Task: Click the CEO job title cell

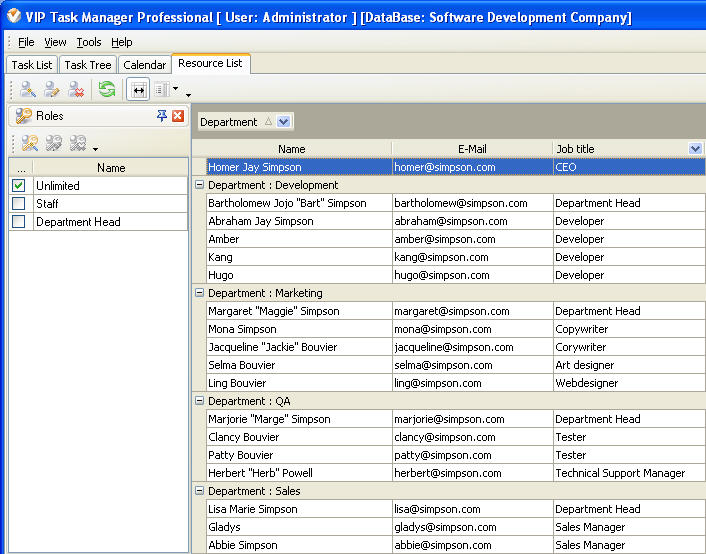Action: click(629, 167)
